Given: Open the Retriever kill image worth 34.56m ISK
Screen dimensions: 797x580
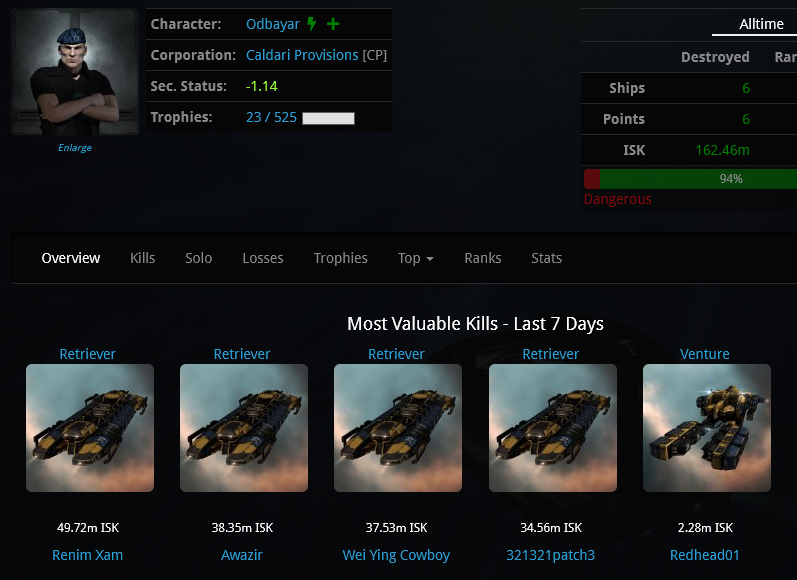Looking at the screenshot, I should pyautogui.click(x=553, y=428).
